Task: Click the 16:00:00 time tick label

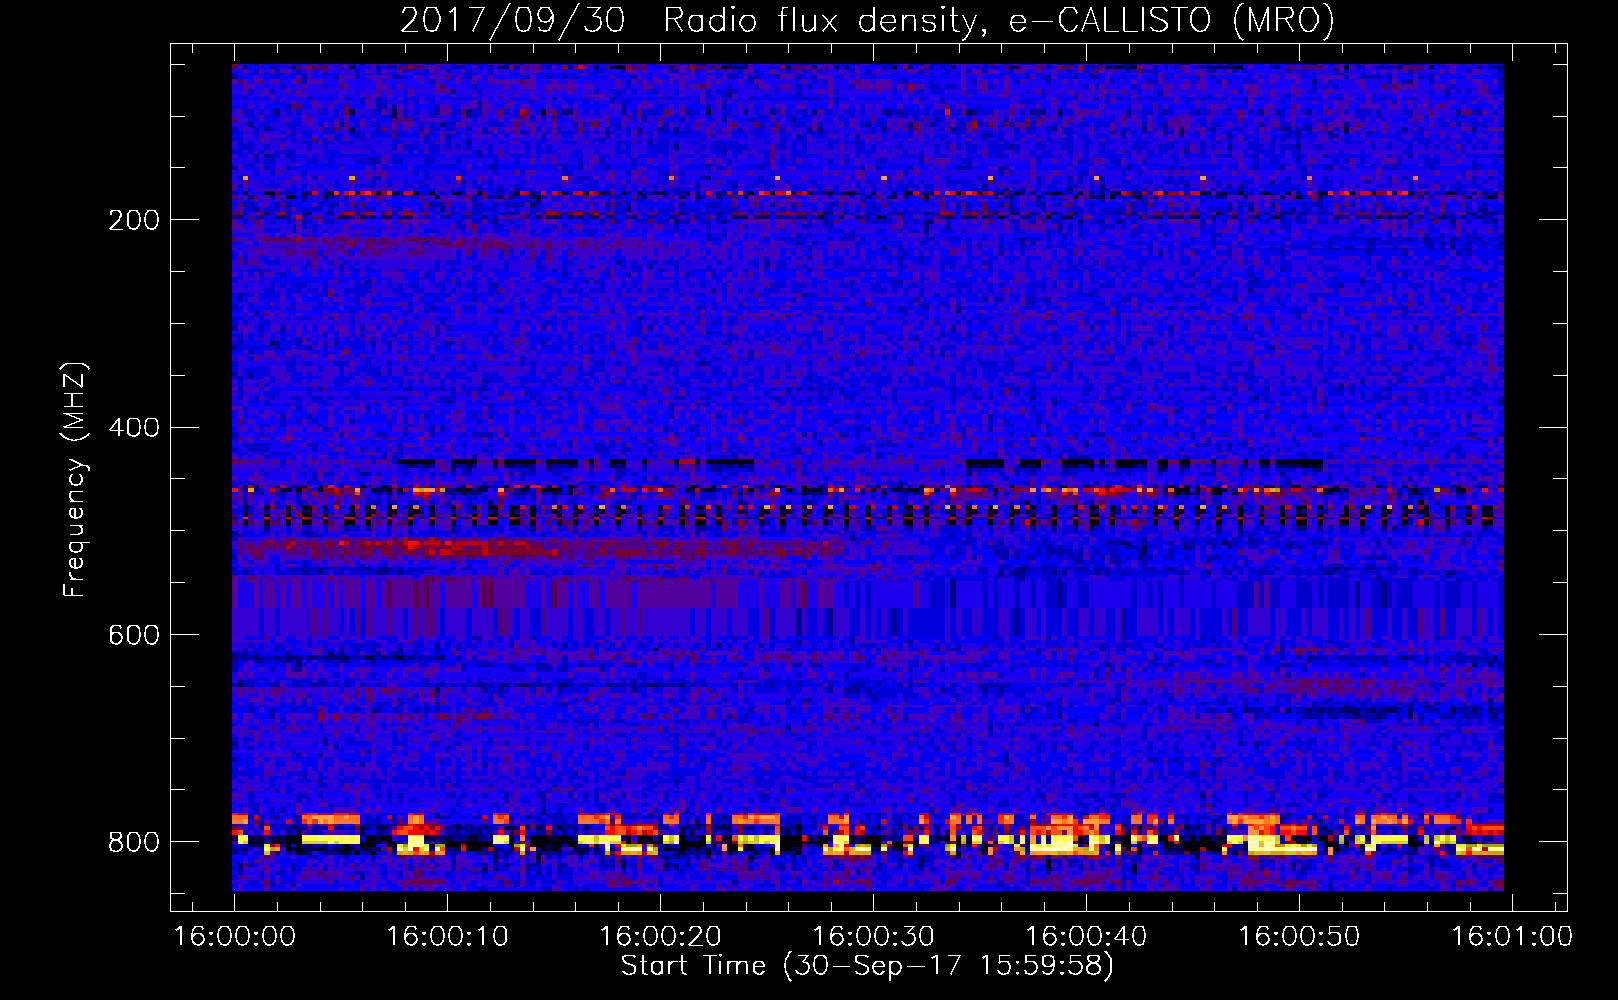Action: point(235,937)
